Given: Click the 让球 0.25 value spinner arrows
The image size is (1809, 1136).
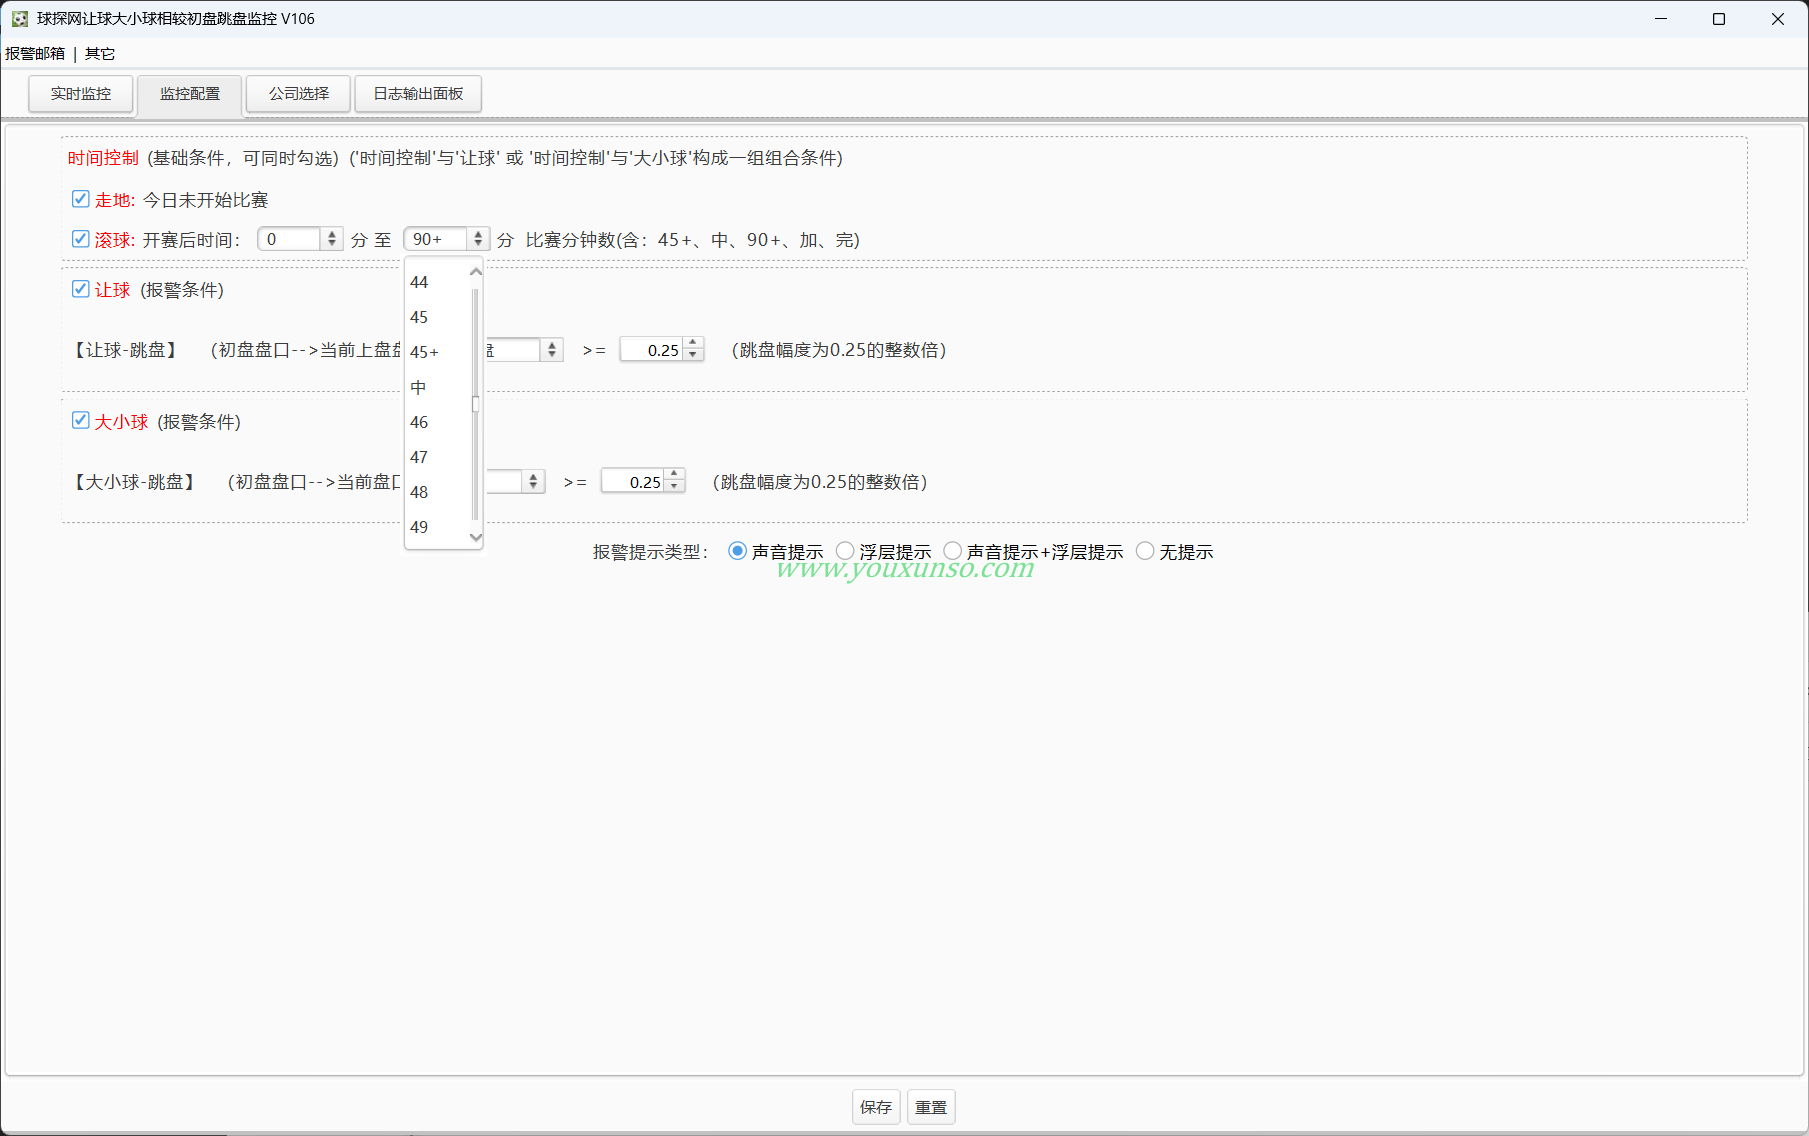Looking at the screenshot, I should (x=693, y=350).
